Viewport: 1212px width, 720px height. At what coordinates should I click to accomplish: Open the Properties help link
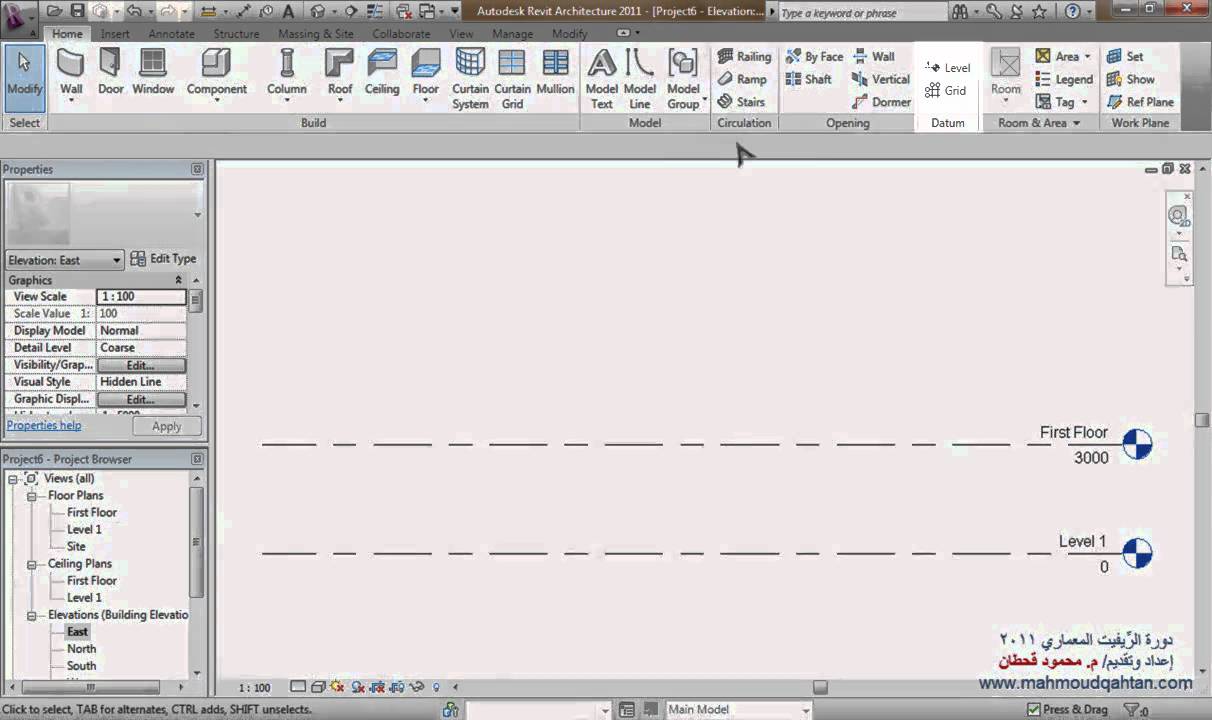(x=44, y=425)
